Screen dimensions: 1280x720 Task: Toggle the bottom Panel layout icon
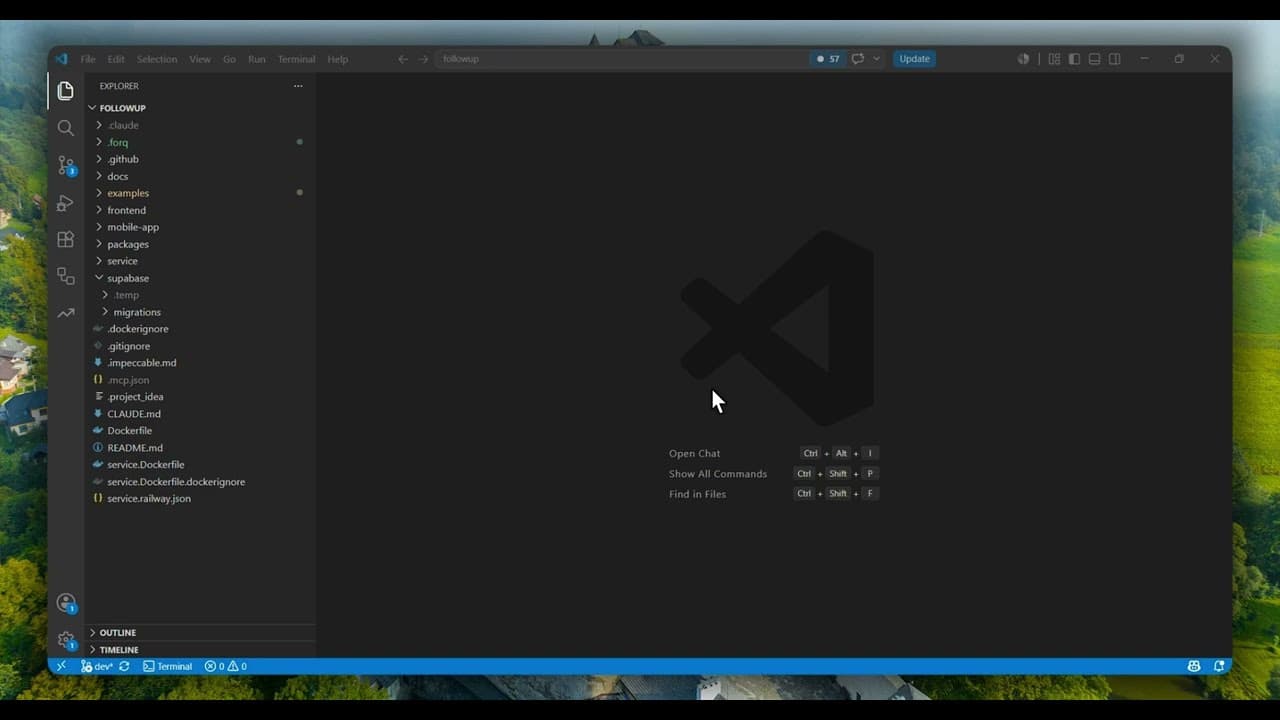(1094, 59)
